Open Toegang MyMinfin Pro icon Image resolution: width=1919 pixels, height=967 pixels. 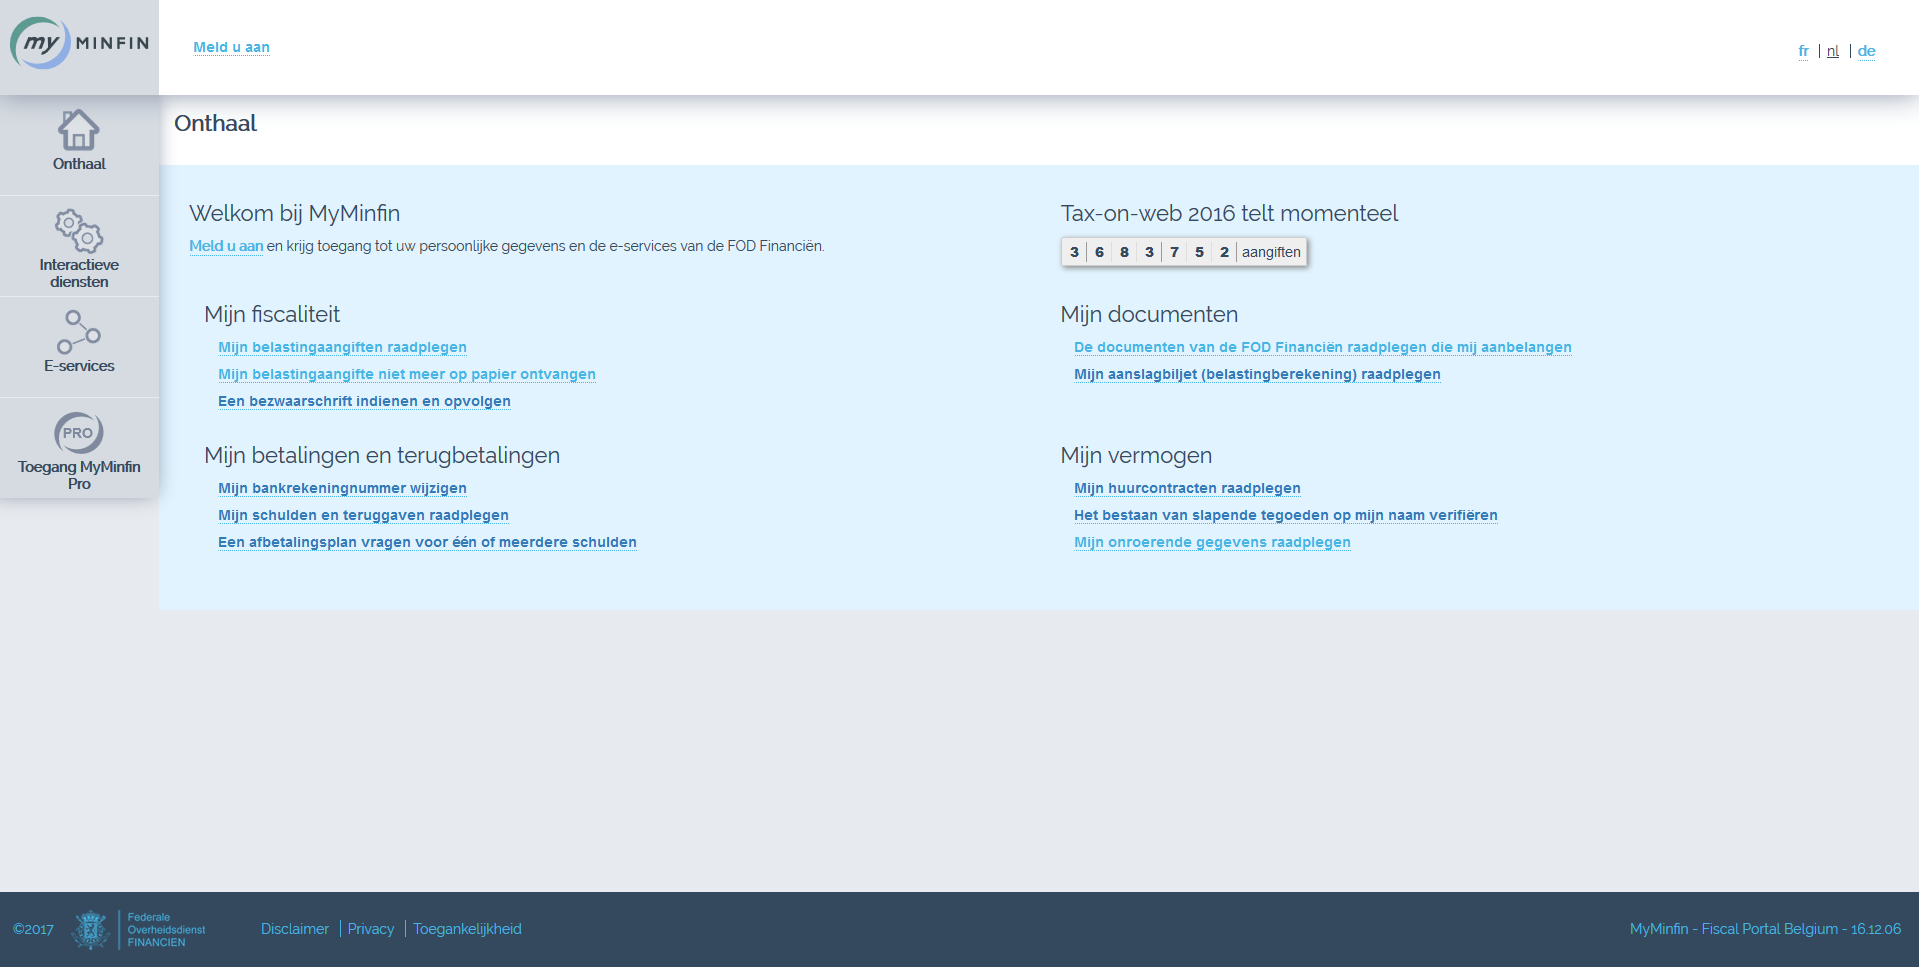(79, 433)
